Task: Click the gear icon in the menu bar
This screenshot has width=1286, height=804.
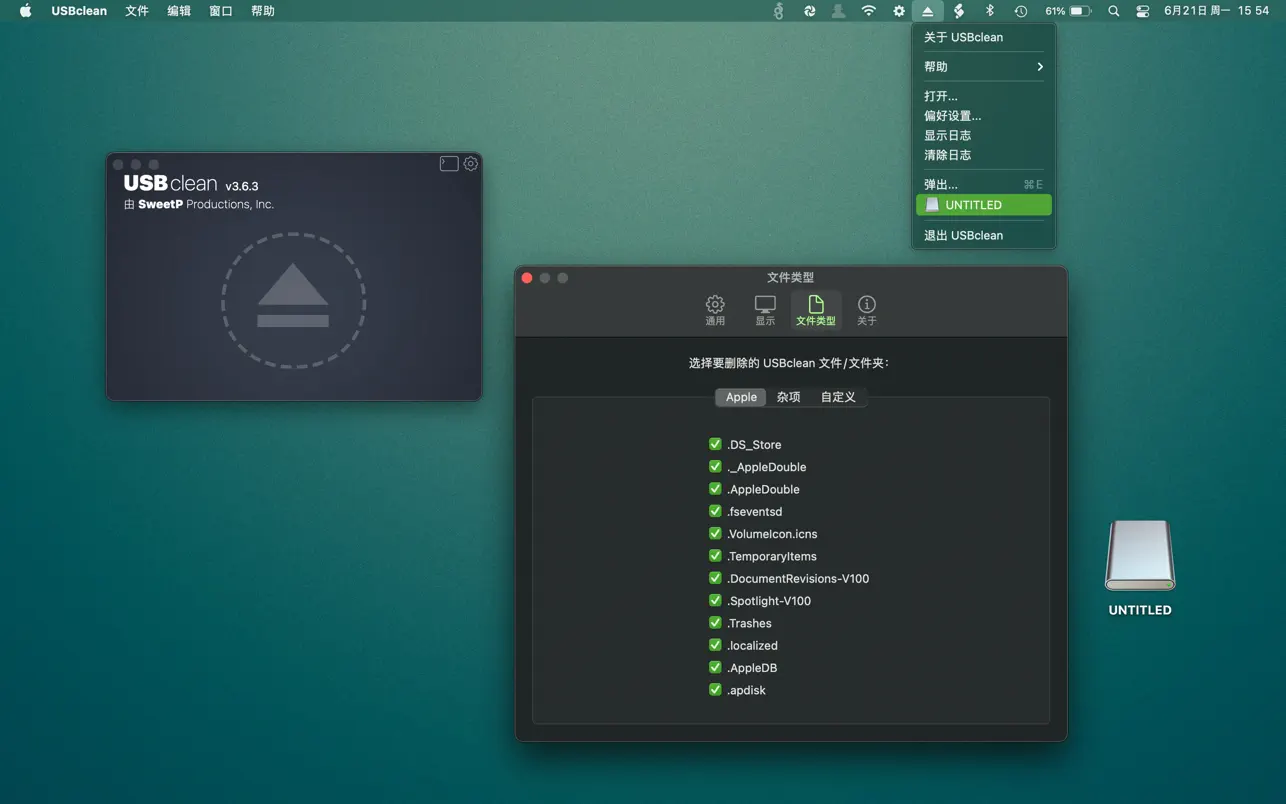Action: tap(899, 11)
